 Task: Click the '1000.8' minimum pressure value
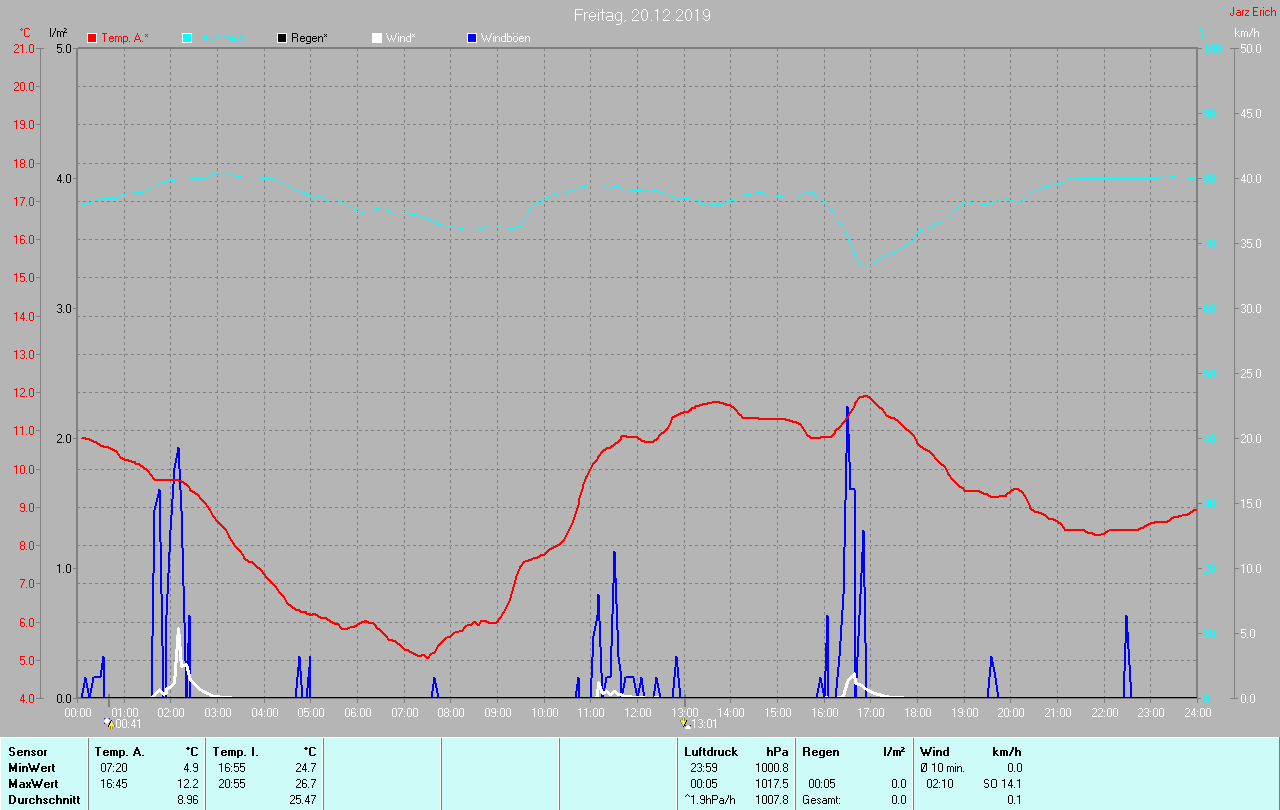click(771, 768)
